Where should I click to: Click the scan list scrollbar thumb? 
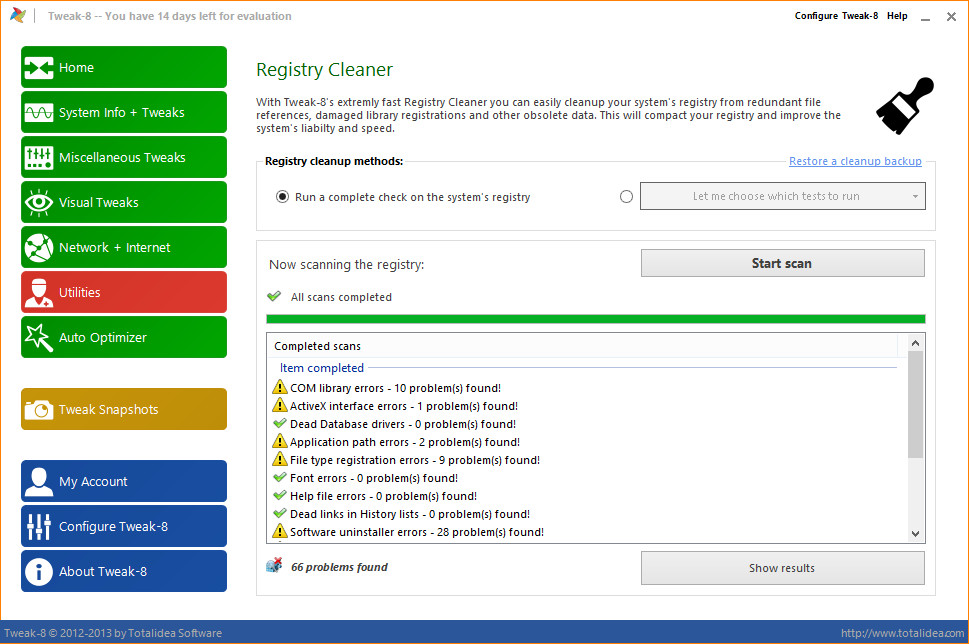coord(915,405)
